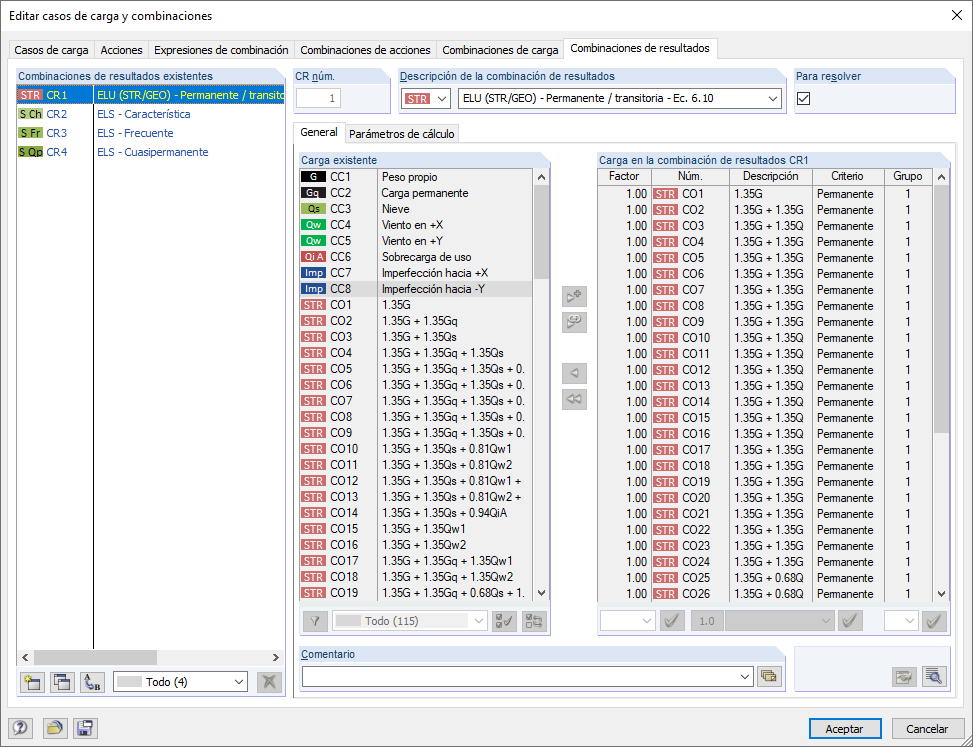Select CO15 1.35G + 1.35Qw1 row
The width and height of the screenshot is (973, 747).
tap(416, 529)
